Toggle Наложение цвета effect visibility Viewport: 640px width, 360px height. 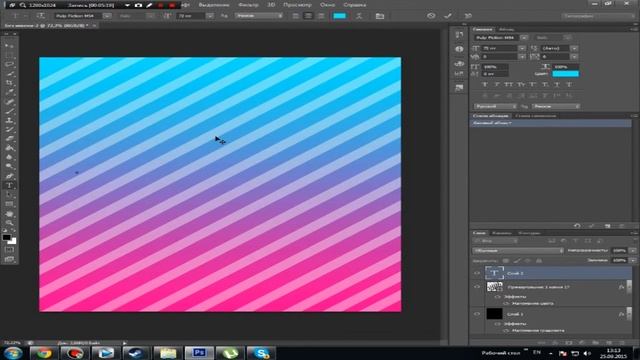[x=506, y=303]
